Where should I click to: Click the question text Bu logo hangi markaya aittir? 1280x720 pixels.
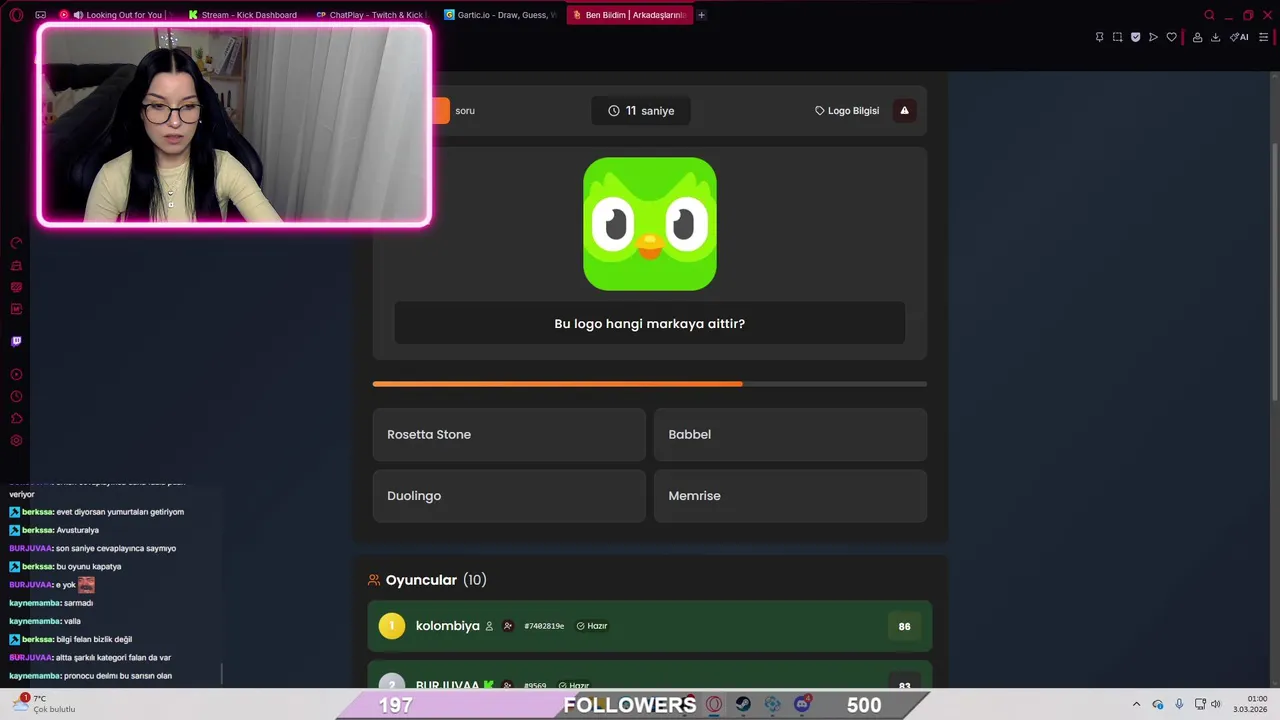coord(650,324)
